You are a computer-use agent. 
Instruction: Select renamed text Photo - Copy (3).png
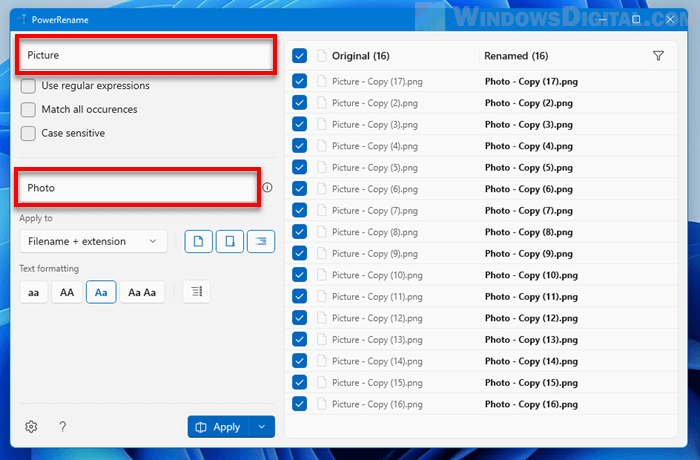pyautogui.click(x=529, y=125)
